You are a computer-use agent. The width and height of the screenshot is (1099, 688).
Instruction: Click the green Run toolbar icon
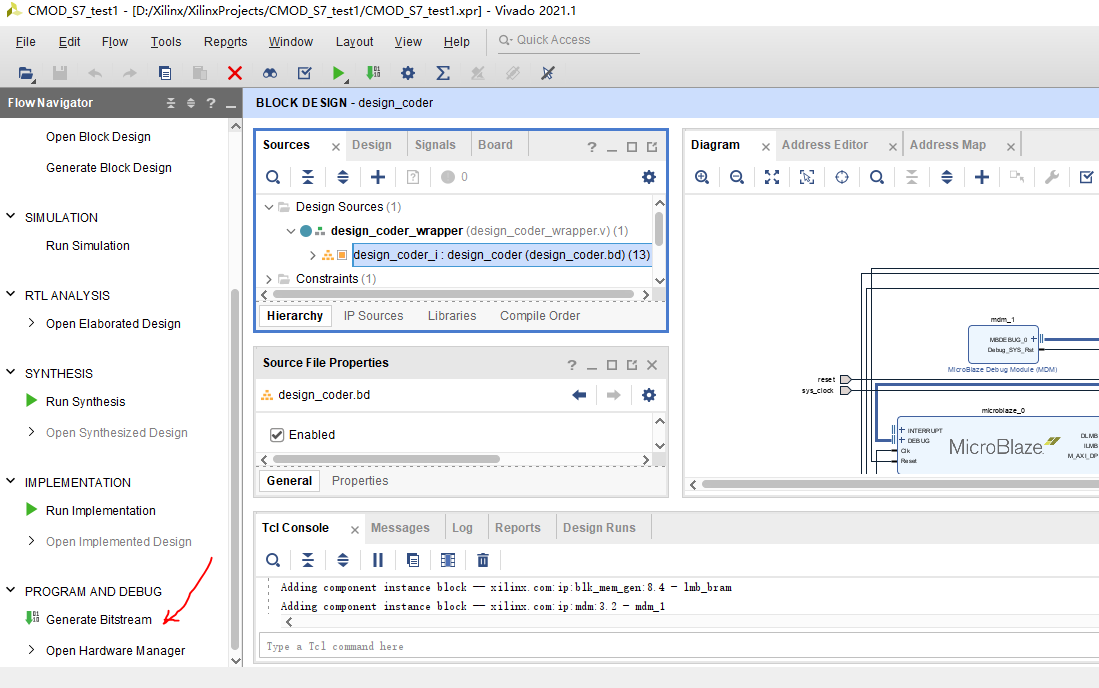pos(340,73)
